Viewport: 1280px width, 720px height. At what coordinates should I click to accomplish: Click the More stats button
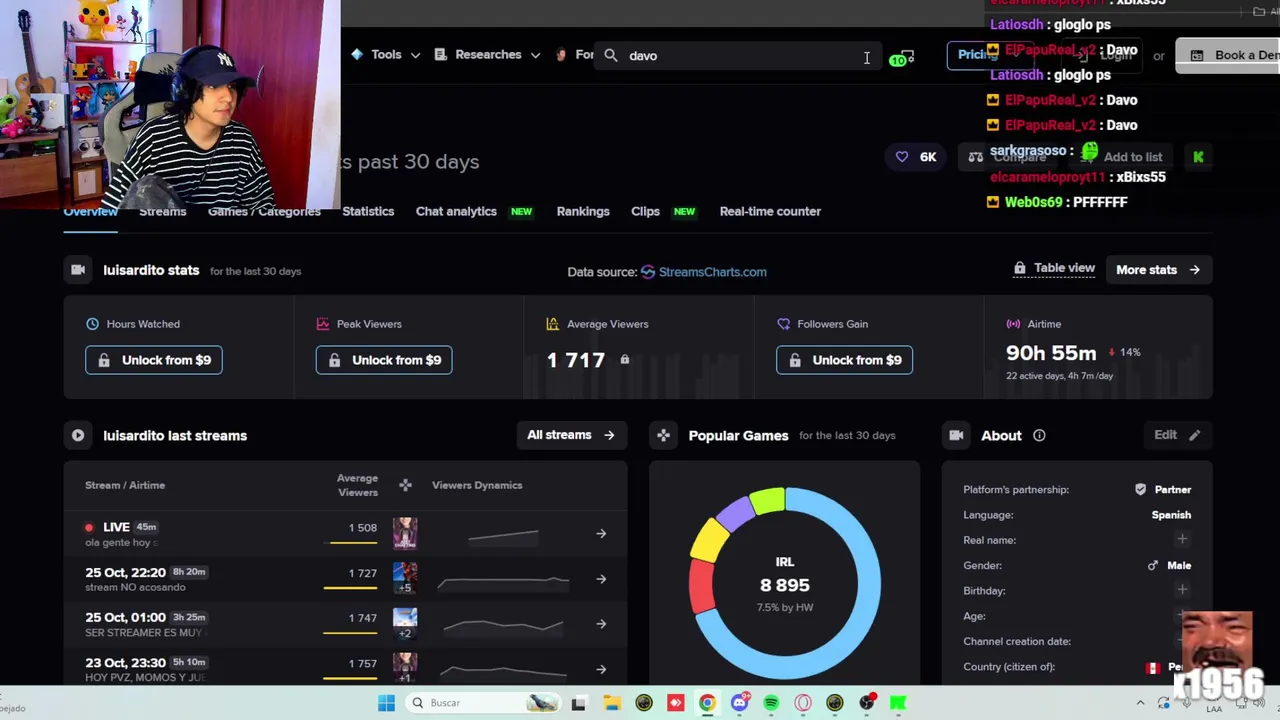[x=1158, y=270]
